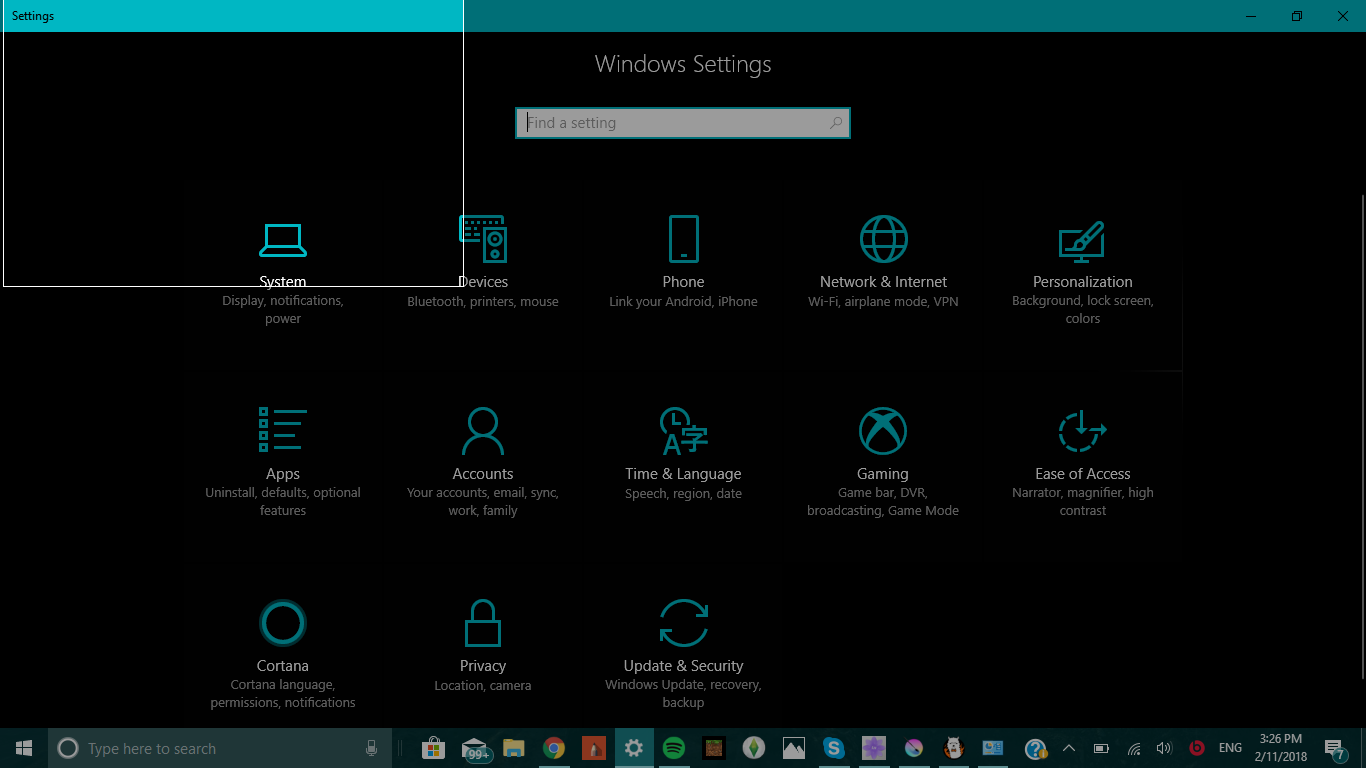Open Time & Language settings

tap(683, 450)
